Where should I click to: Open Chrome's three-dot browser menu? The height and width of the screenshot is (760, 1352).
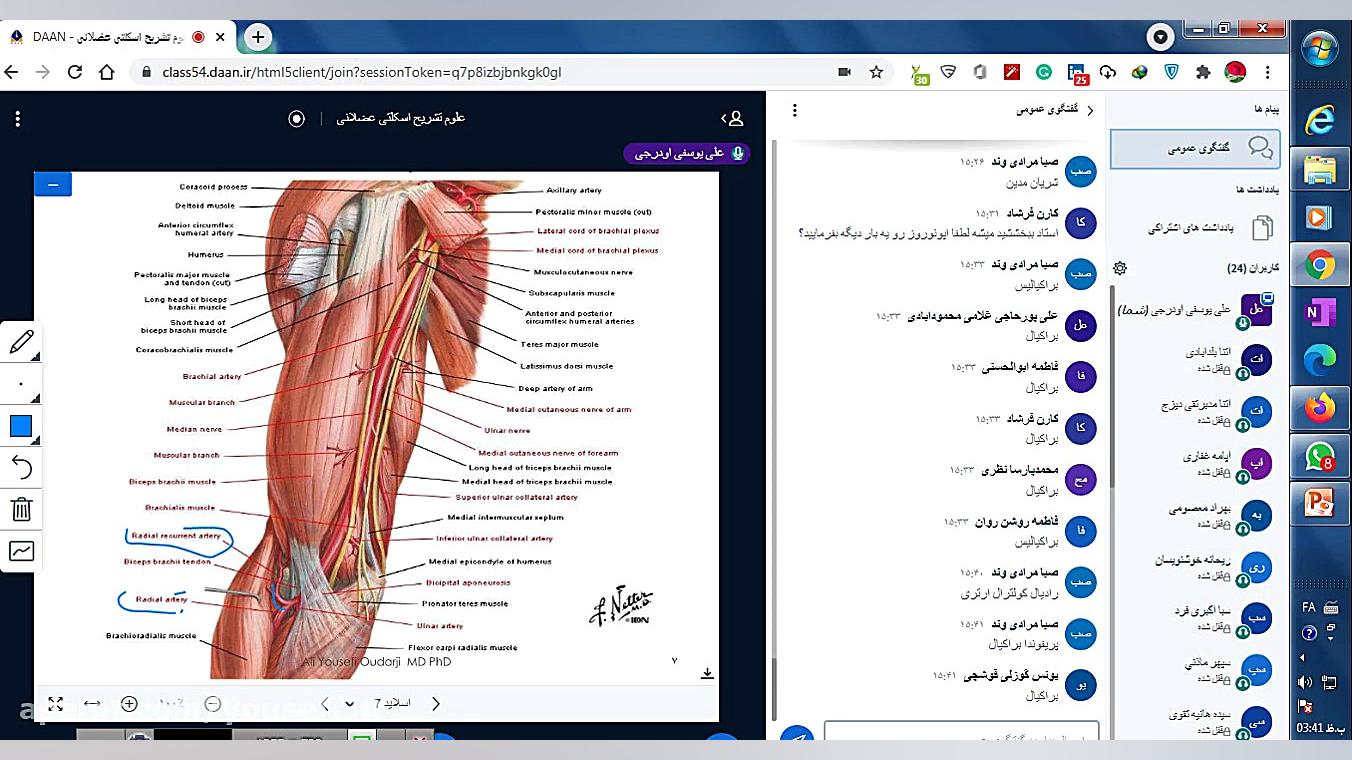click(1267, 72)
